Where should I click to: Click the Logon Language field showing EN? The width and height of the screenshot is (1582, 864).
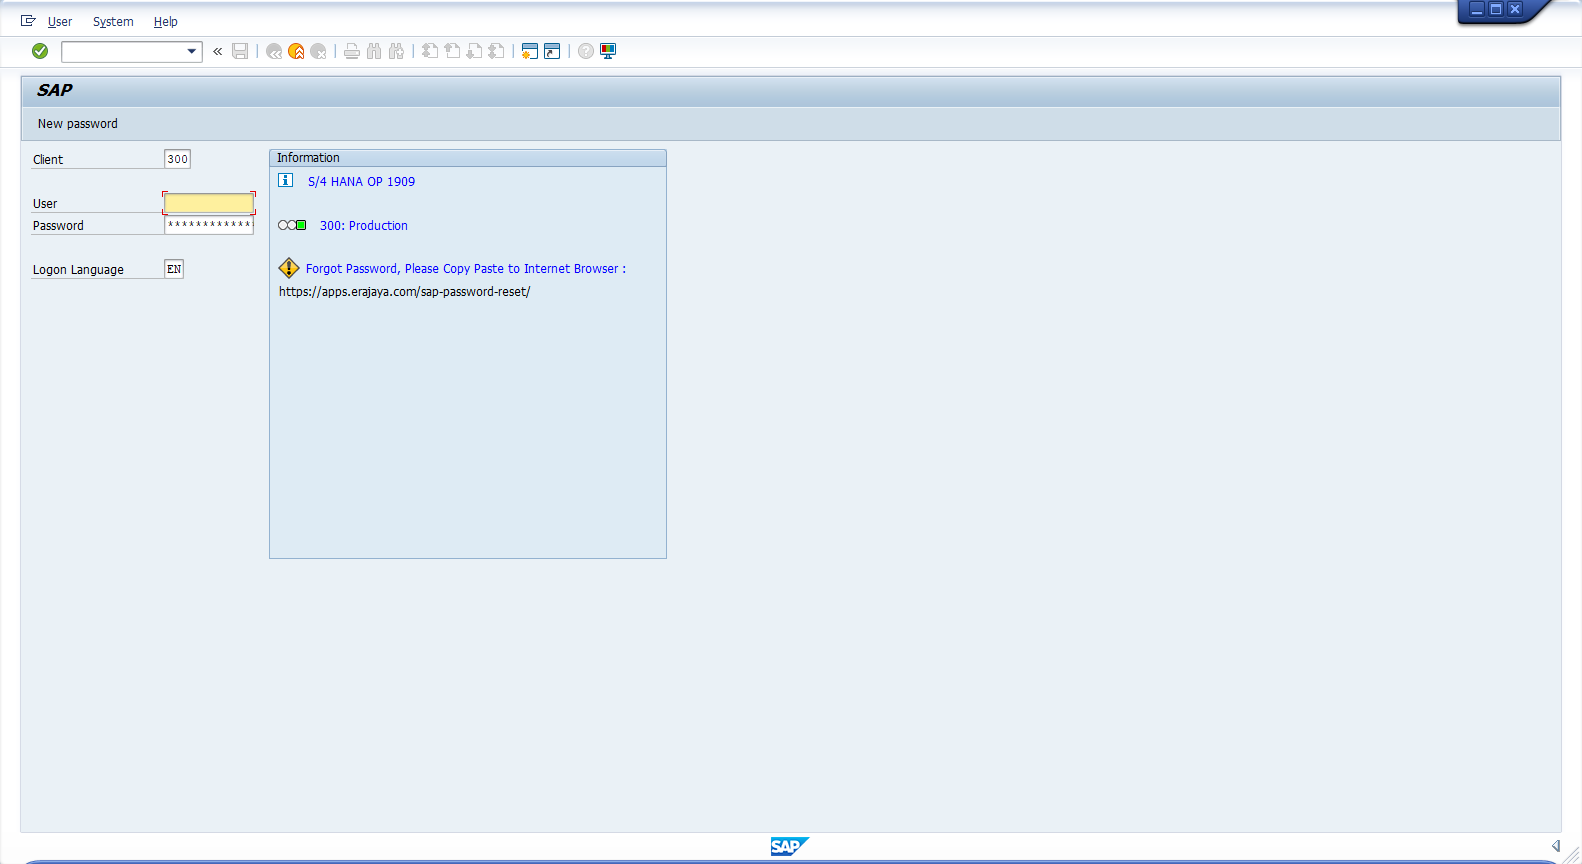(x=174, y=269)
